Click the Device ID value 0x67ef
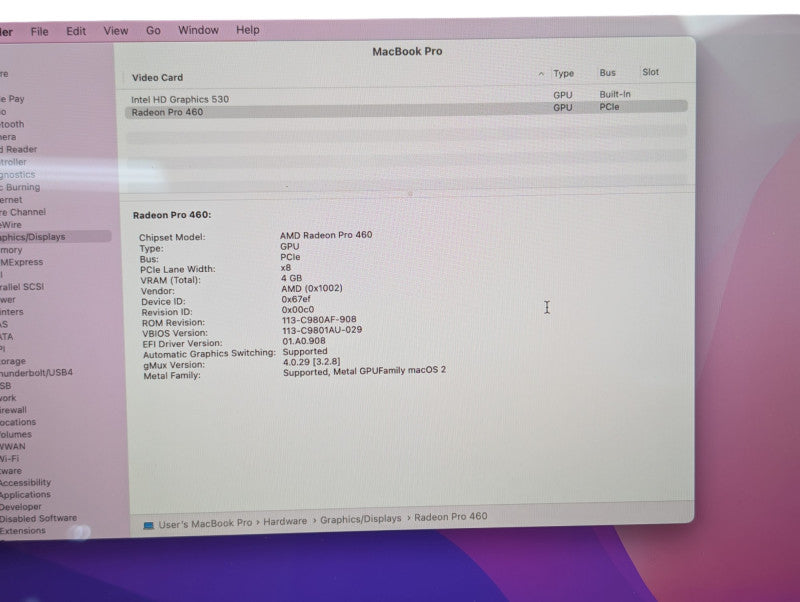 pyautogui.click(x=296, y=299)
